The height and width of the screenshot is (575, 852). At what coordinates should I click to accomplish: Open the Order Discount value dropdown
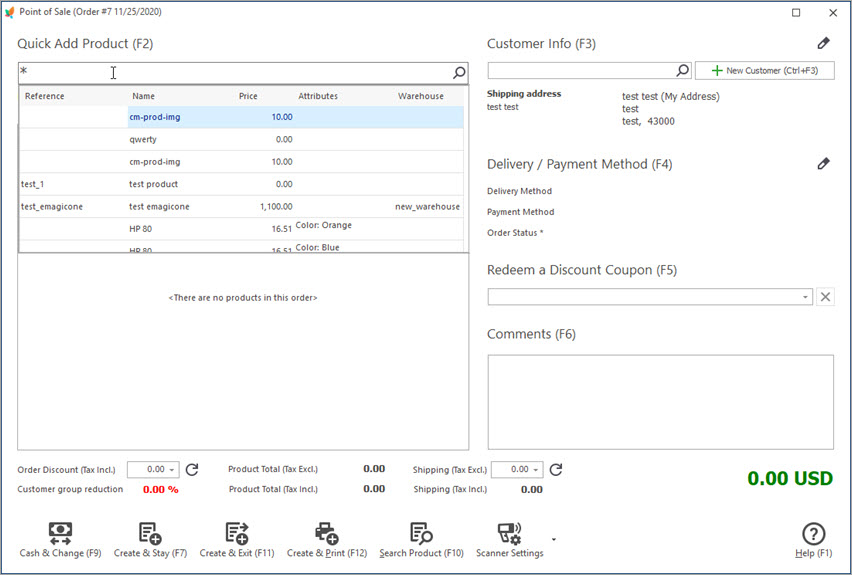tap(172, 470)
